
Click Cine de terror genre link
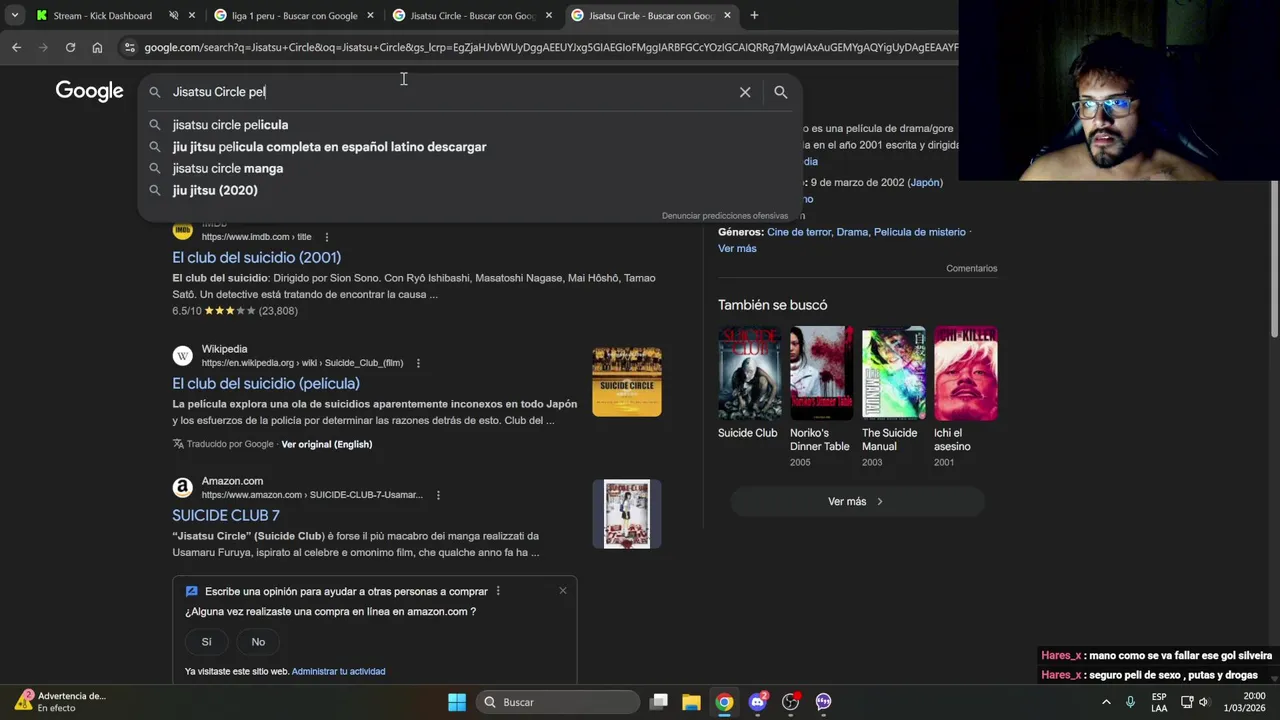pyautogui.click(x=799, y=232)
